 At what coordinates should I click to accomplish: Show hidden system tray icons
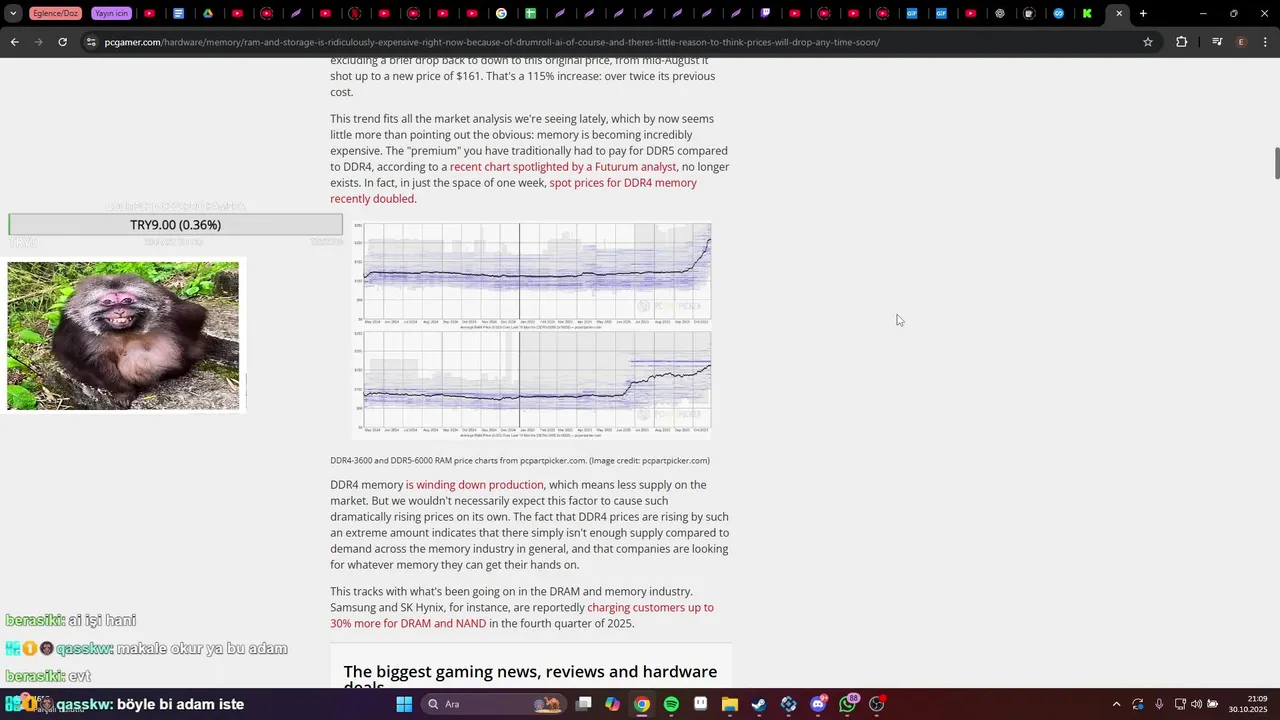pyautogui.click(x=1116, y=704)
